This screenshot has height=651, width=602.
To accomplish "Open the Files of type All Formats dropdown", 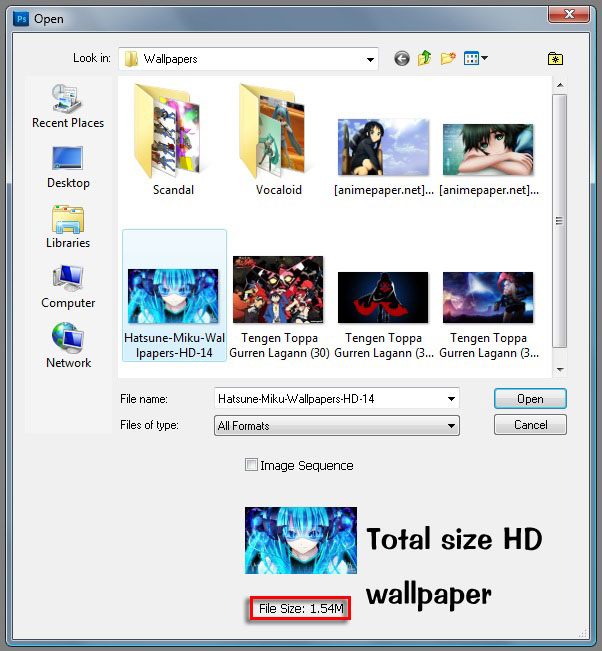I will pos(337,426).
